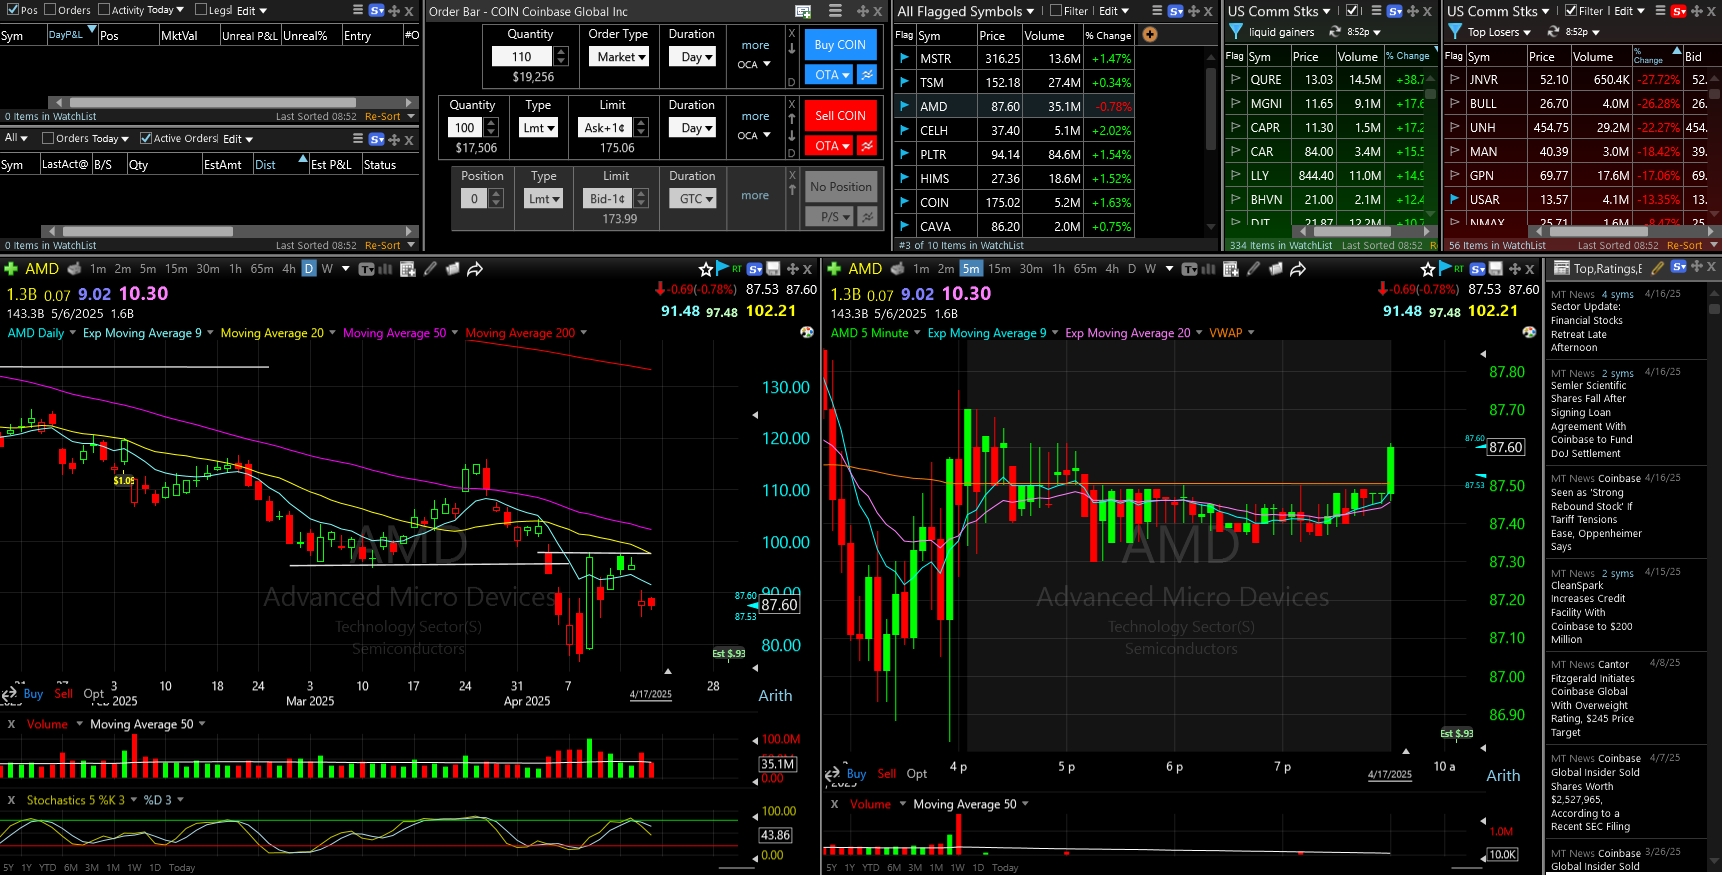Click buy Quantity input field

(x=521, y=57)
